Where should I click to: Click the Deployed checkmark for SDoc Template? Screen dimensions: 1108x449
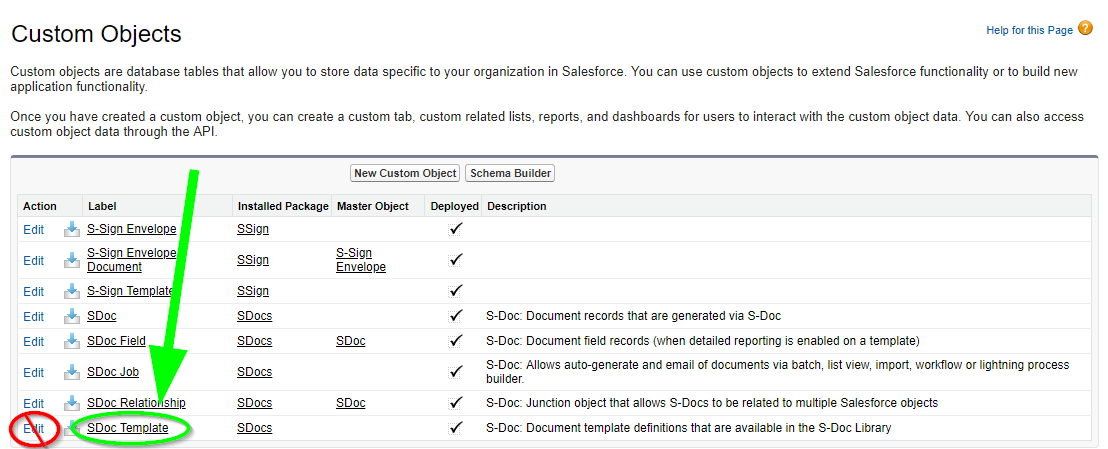click(456, 427)
